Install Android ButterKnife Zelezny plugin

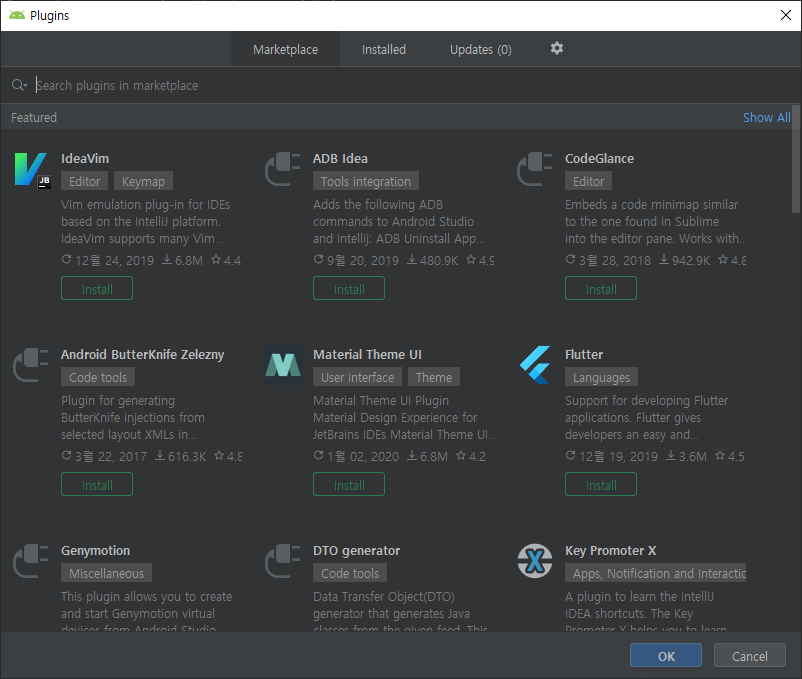(x=97, y=485)
